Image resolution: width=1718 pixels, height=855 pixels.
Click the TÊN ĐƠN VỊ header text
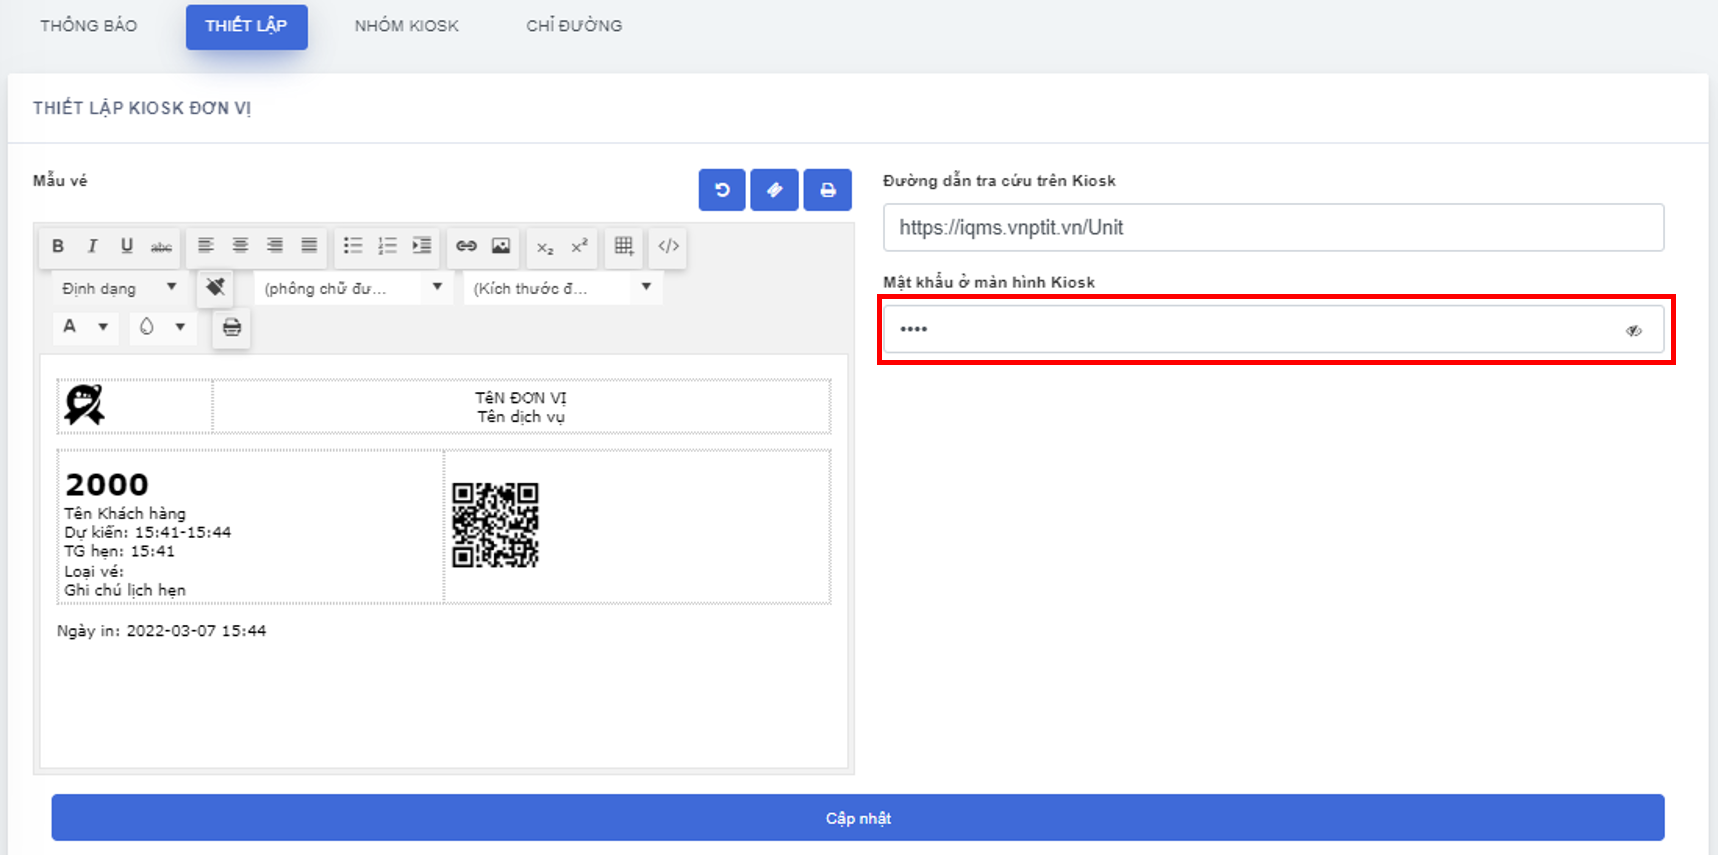point(520,398)
